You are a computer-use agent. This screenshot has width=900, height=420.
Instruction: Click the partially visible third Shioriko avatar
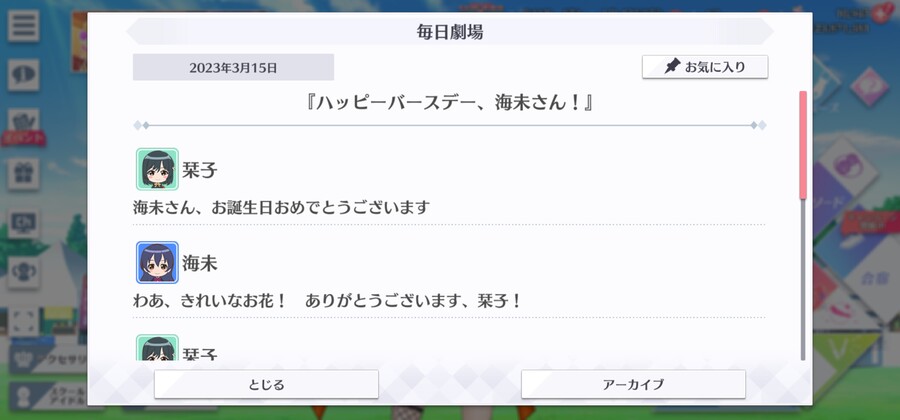[x=157, y=348]
